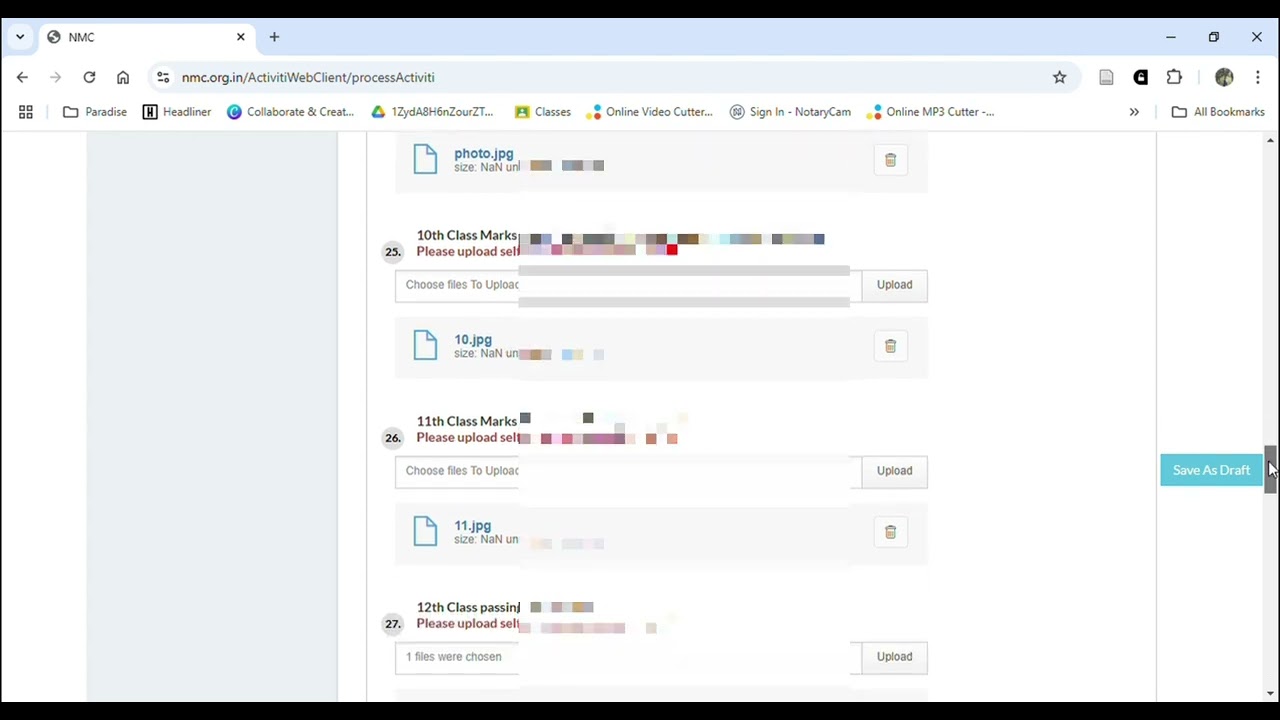Click the address bar URL
This screenshot has width=1280, height=720.
pos(308,77)
